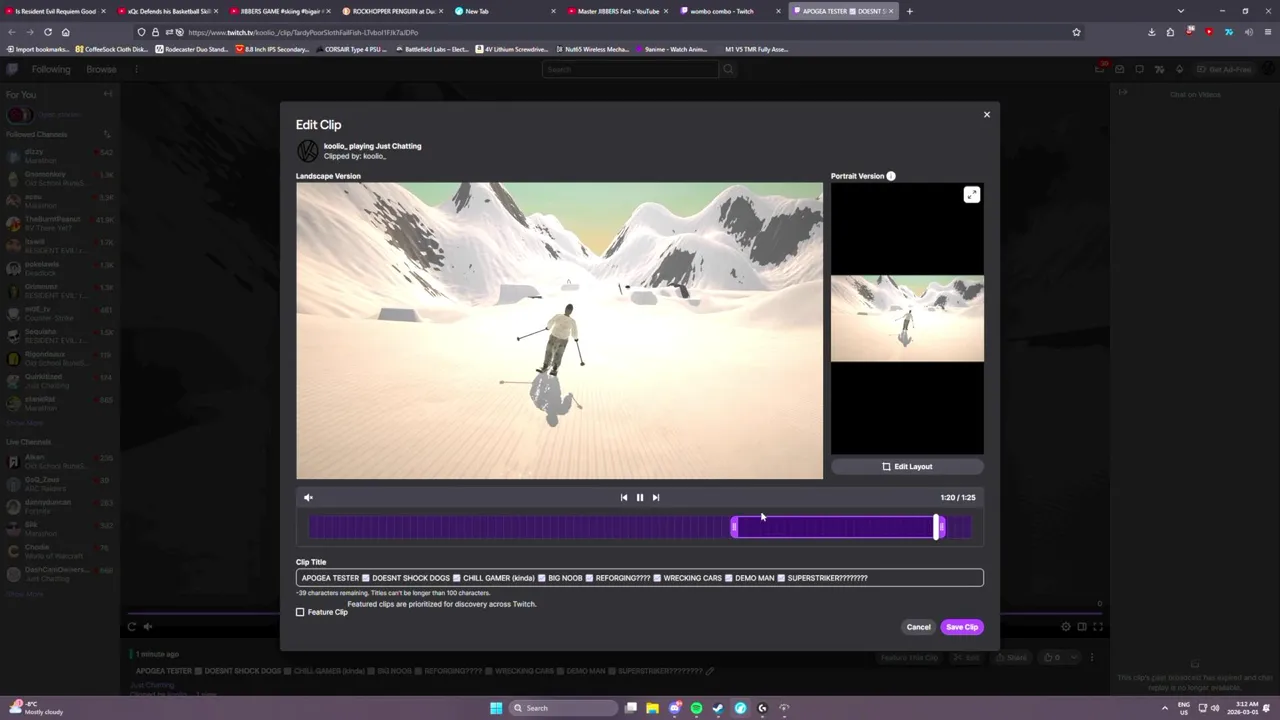Switch to the ROCKHOPPER PENGUIN tab

tap(392, 11)
